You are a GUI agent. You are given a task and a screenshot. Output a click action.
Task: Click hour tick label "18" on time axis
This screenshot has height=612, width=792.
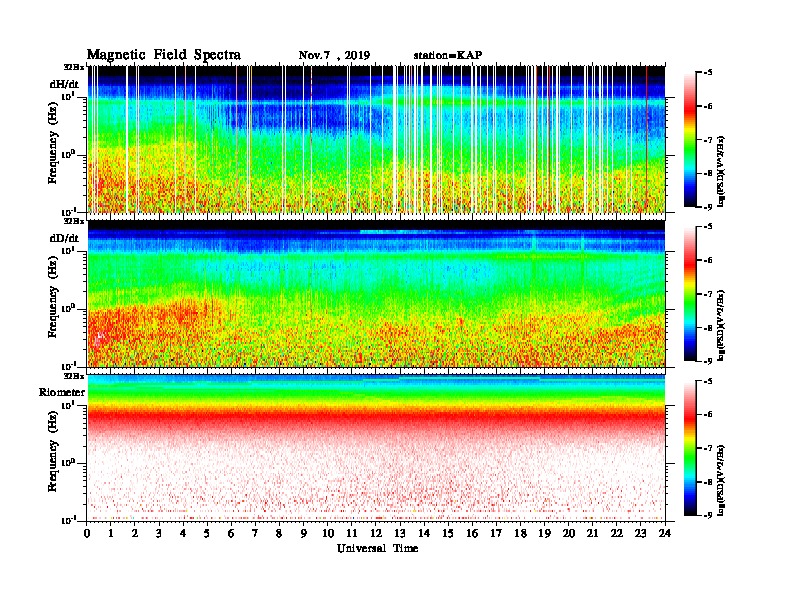(x=520, y=534)
